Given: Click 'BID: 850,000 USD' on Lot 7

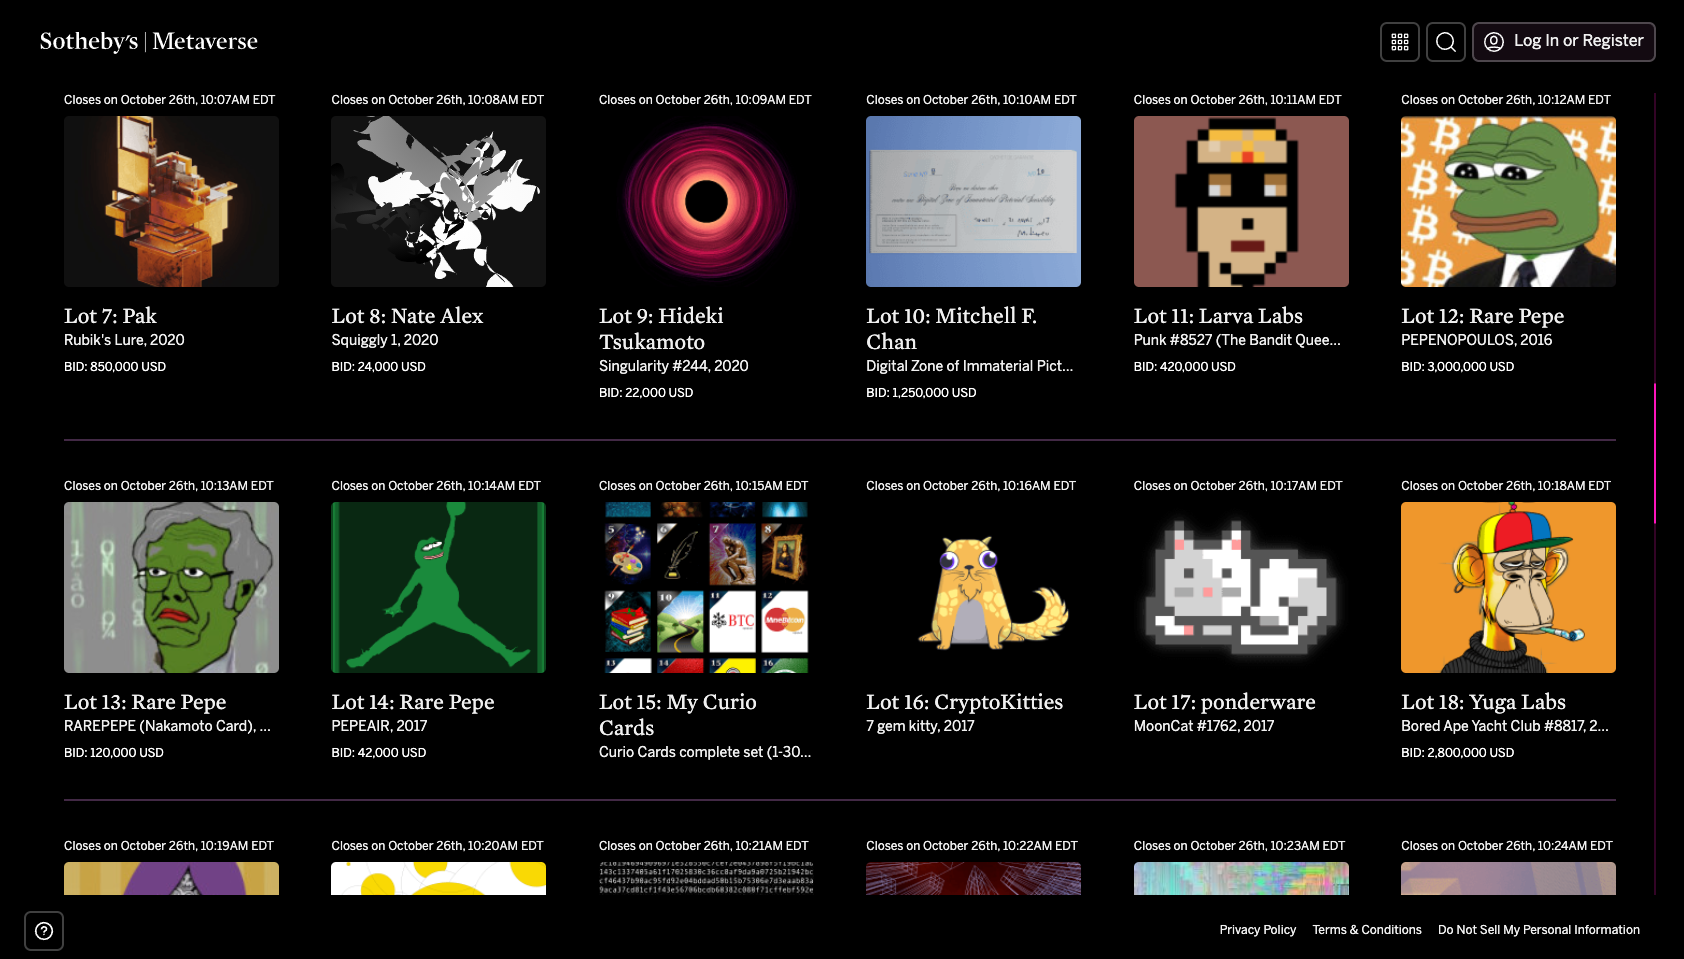Looking at the screenshot, I should pos(115,367).
